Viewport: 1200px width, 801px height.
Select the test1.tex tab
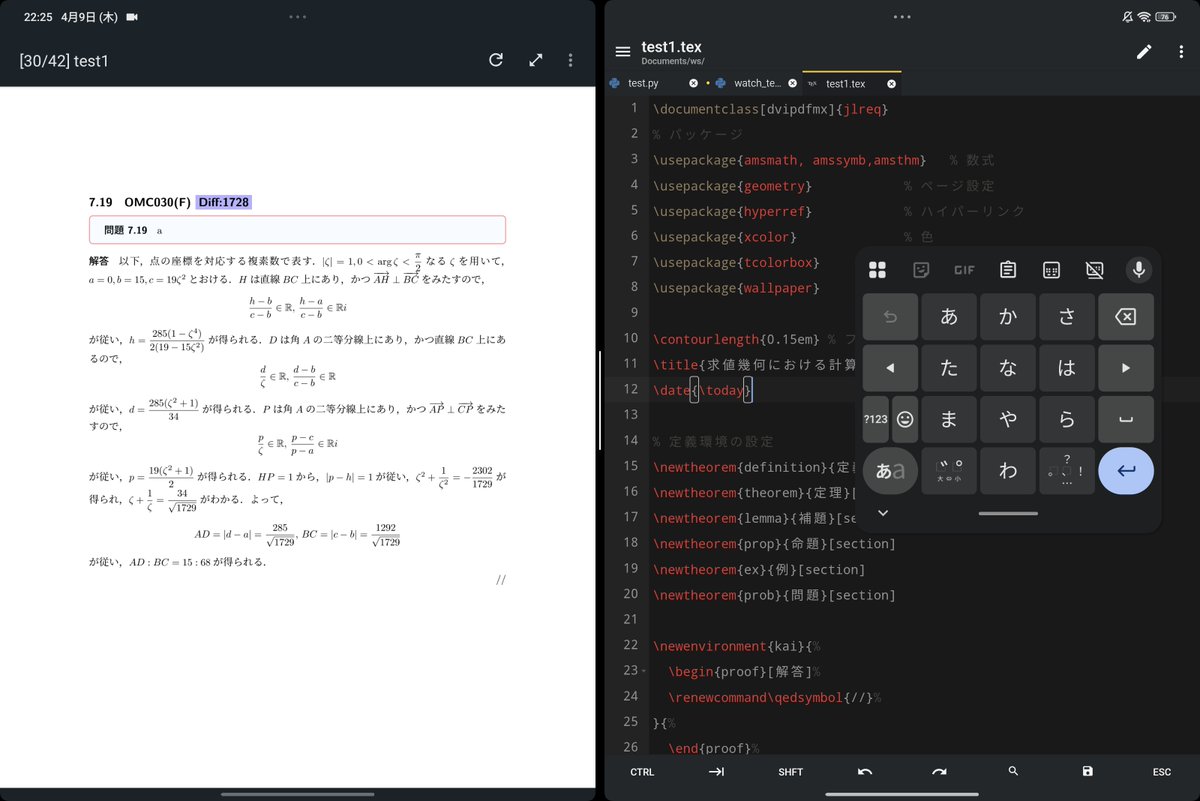click(845, 83)
